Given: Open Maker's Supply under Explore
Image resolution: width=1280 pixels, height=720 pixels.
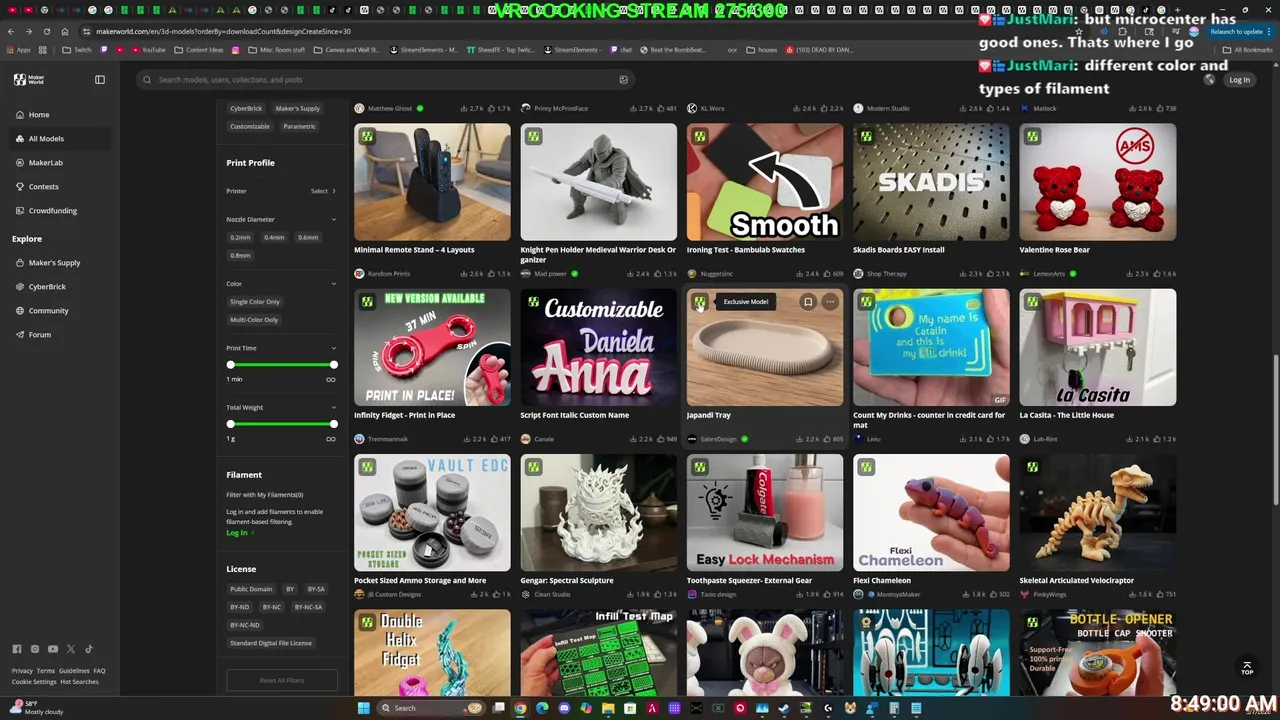Looking at the screenshot, I should 60,263.
